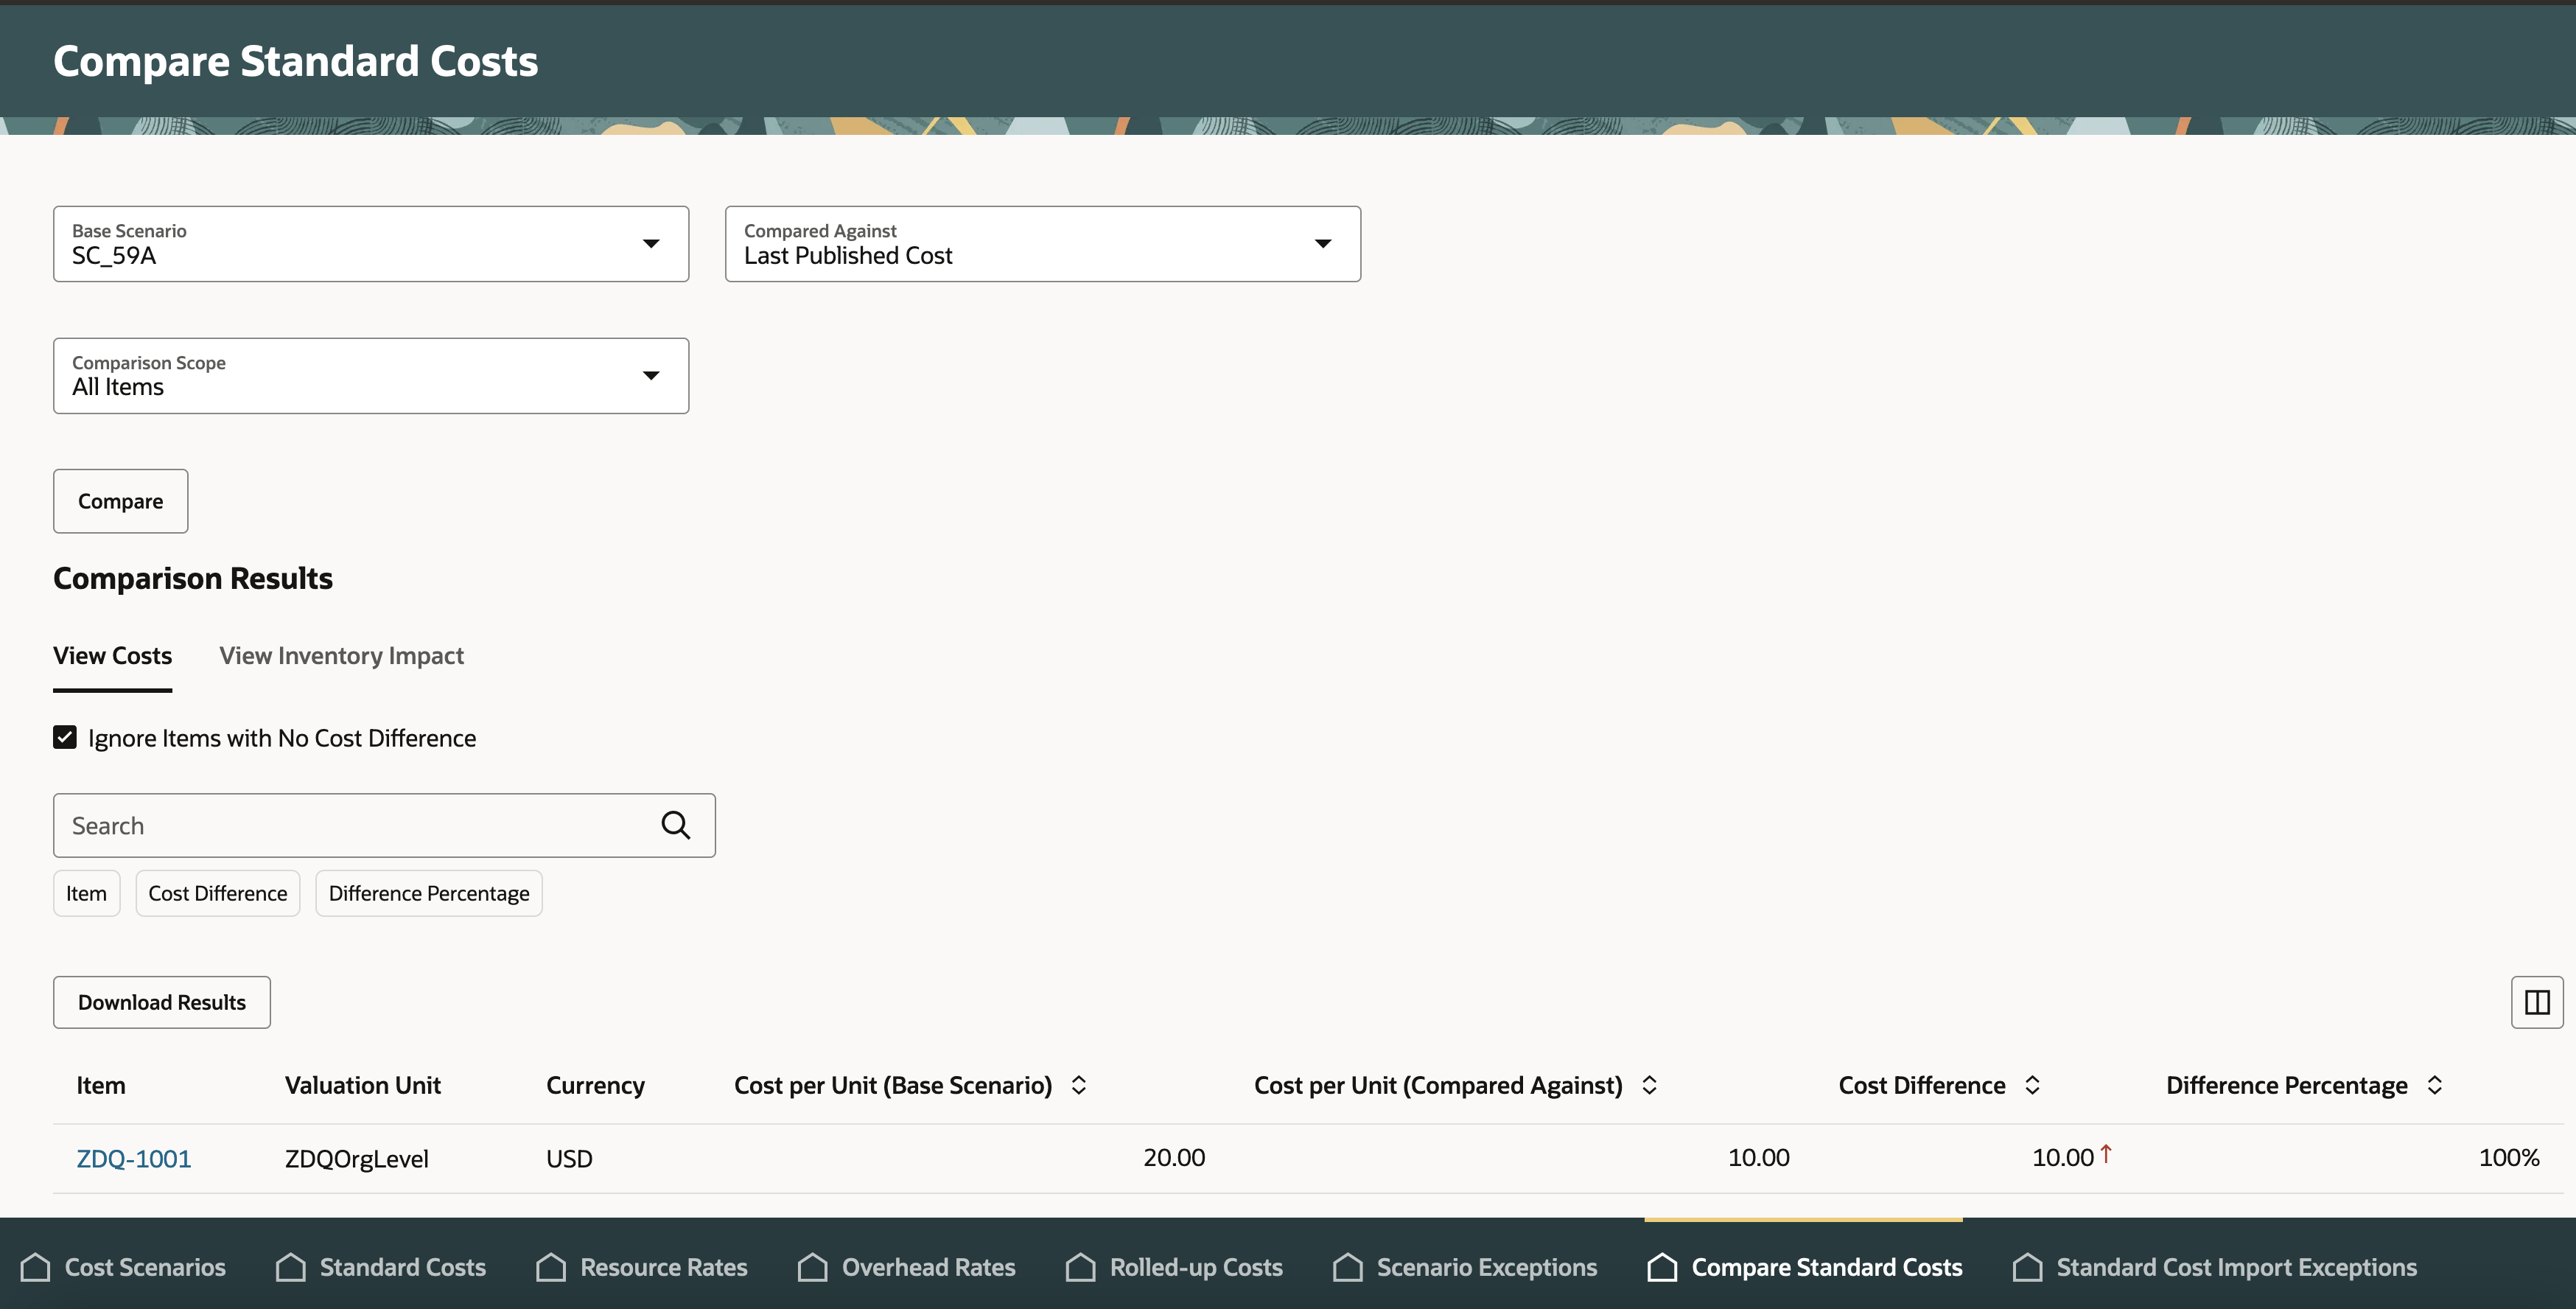Open the column settings icon
Screen dimensions: 2576x1309
pyautogui.click(x=2536, y=1002)
